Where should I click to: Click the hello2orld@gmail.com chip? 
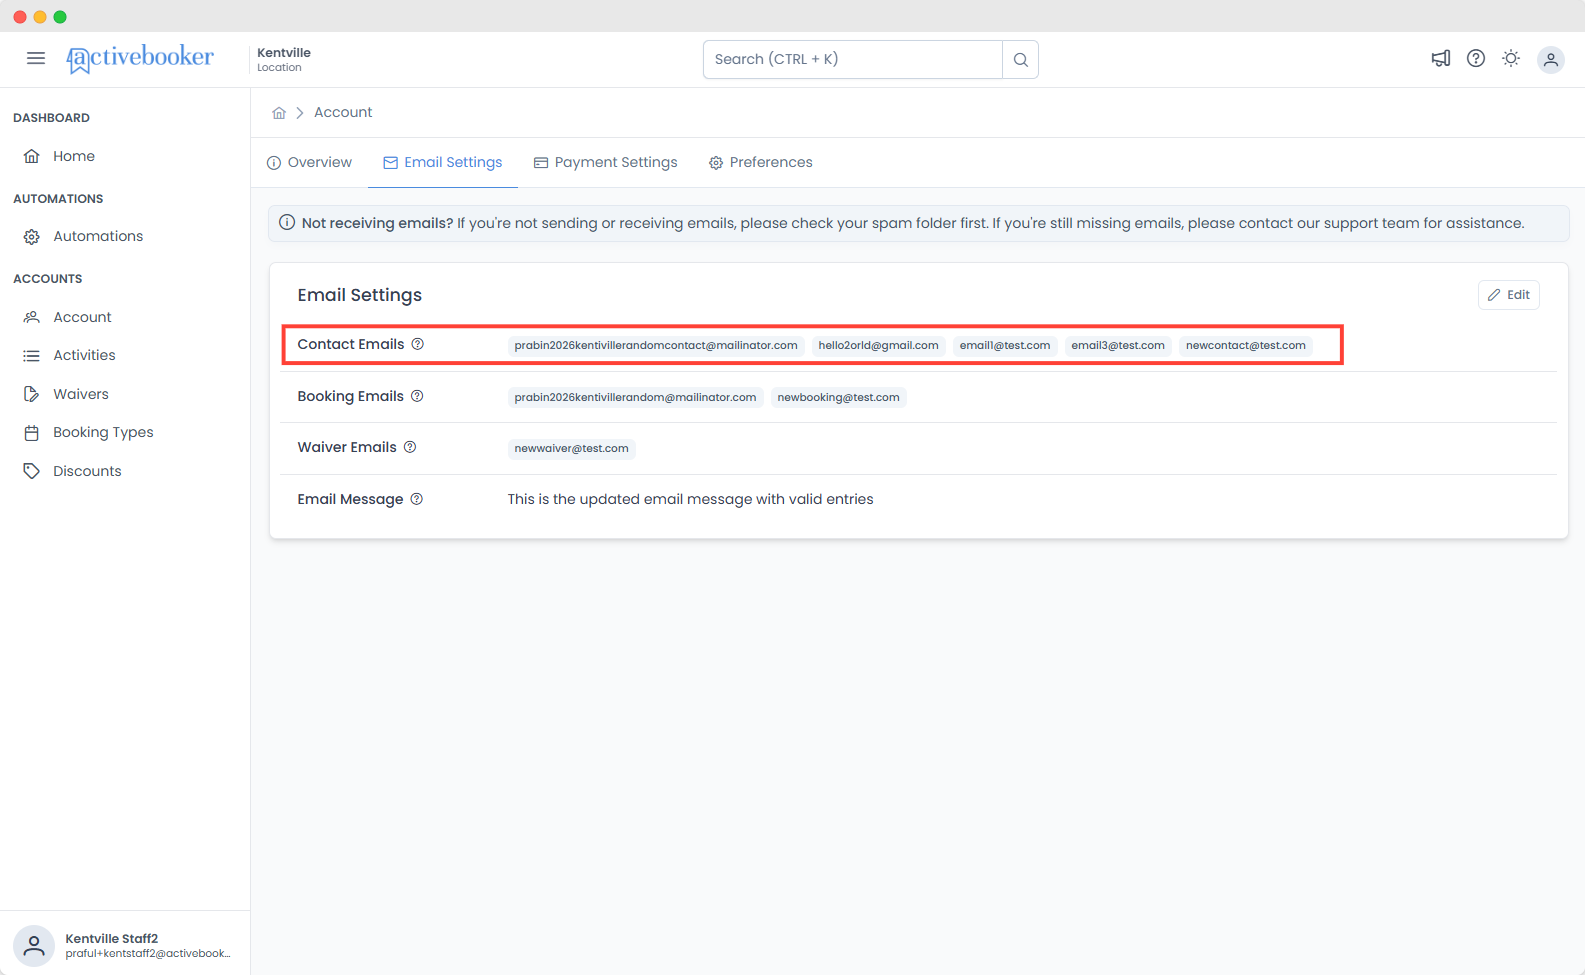click(x=878, y=345)
